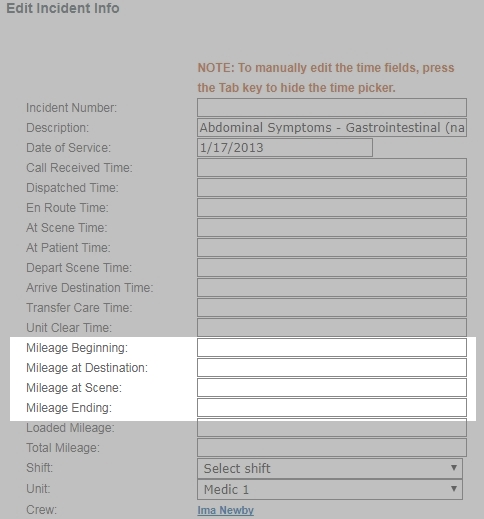The height and width of the screenshot is (519, 484).
Task: Open the Ima Newby crew link
Action: tap(225, 510)
